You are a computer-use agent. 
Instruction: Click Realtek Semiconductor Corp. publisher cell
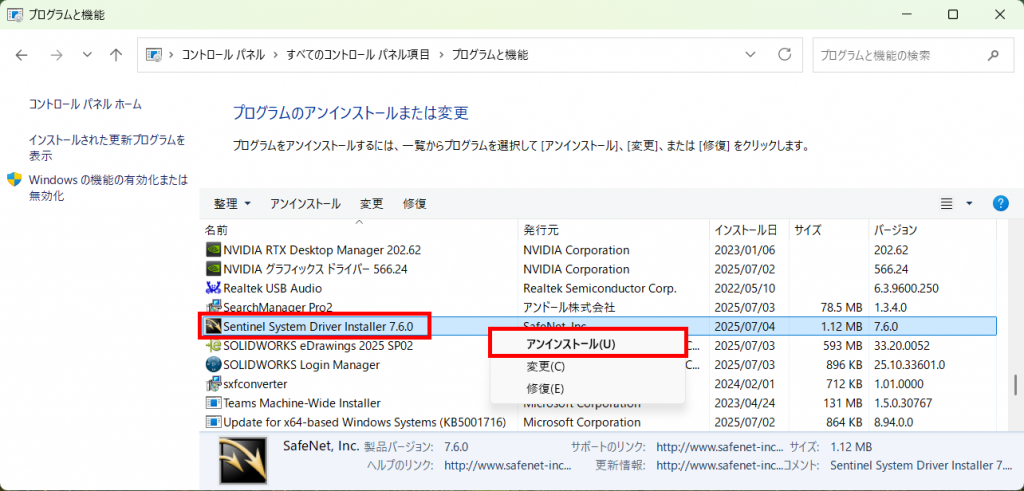coord(600,287)
